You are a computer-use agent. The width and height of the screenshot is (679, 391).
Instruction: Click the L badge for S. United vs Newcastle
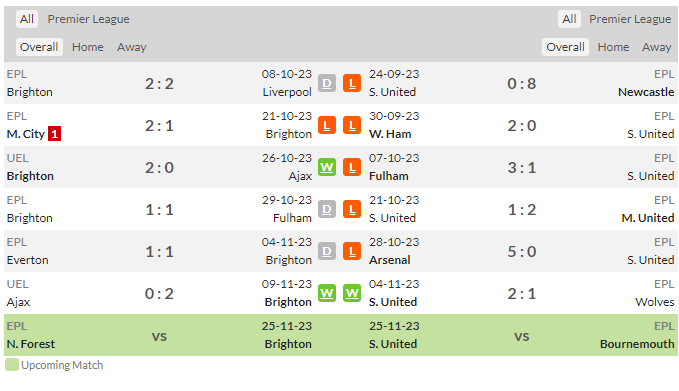[352, 84]
